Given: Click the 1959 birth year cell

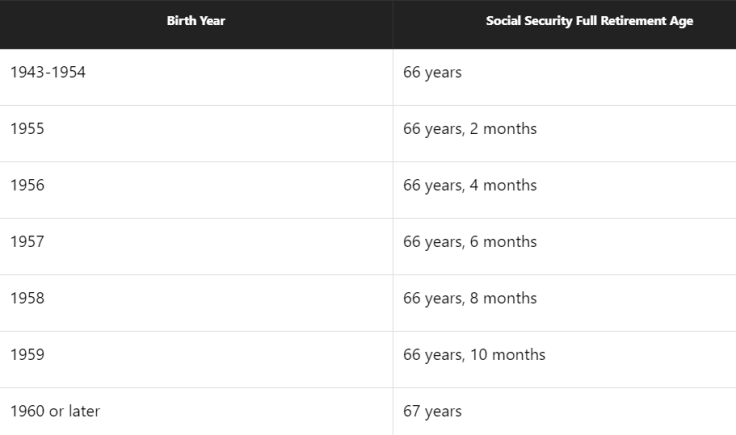Looking at the screenshot, I should 196,359.
